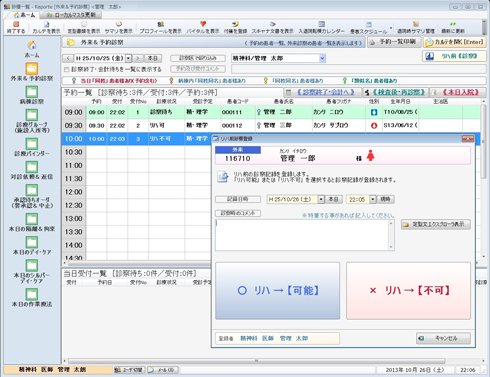Open 対診依頼&返信 in the sidebar
Image resolution: width=490 pixels, height=377 pixels.
point(32,171)
